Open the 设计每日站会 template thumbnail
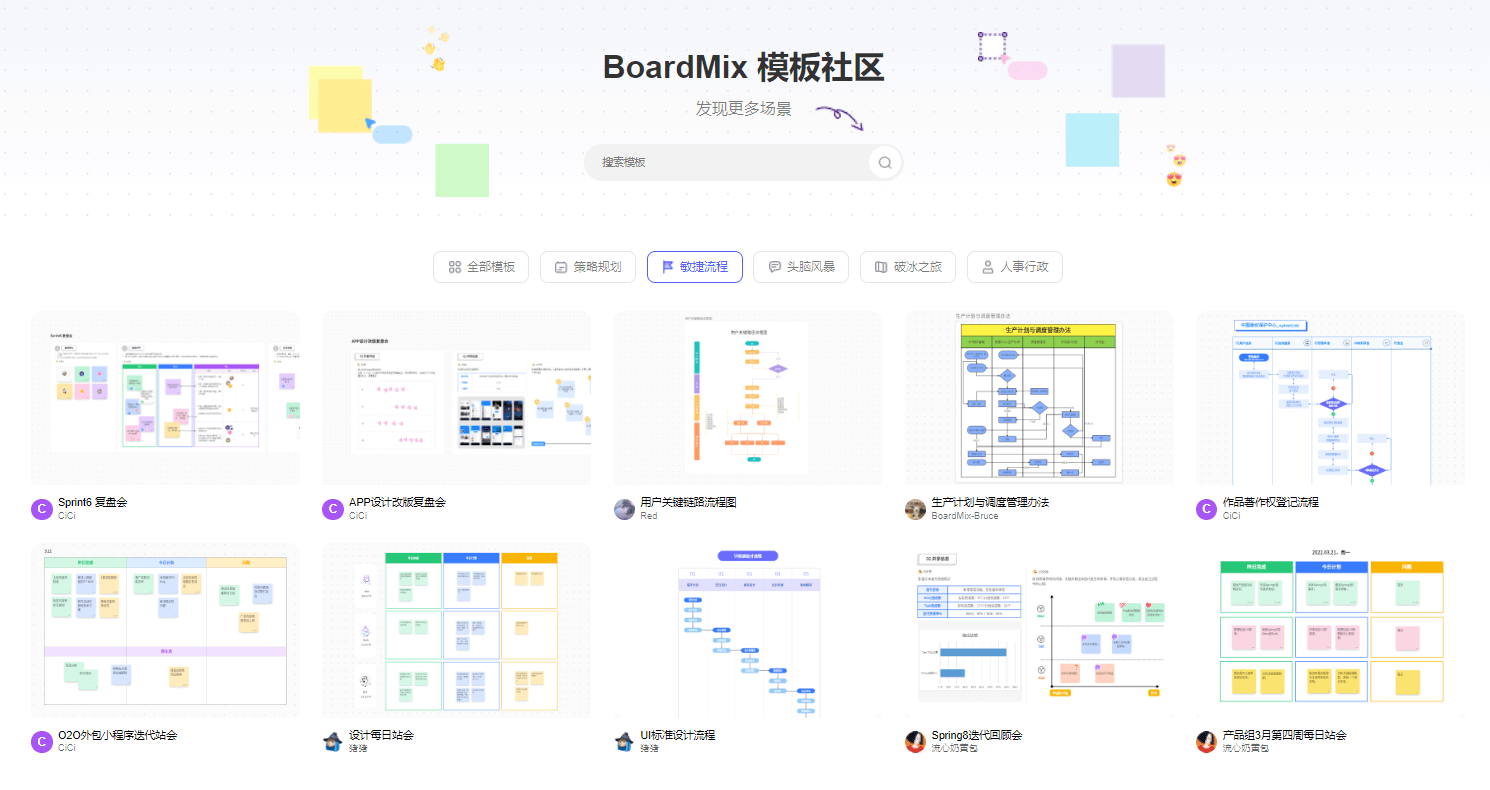 point(456,631)
